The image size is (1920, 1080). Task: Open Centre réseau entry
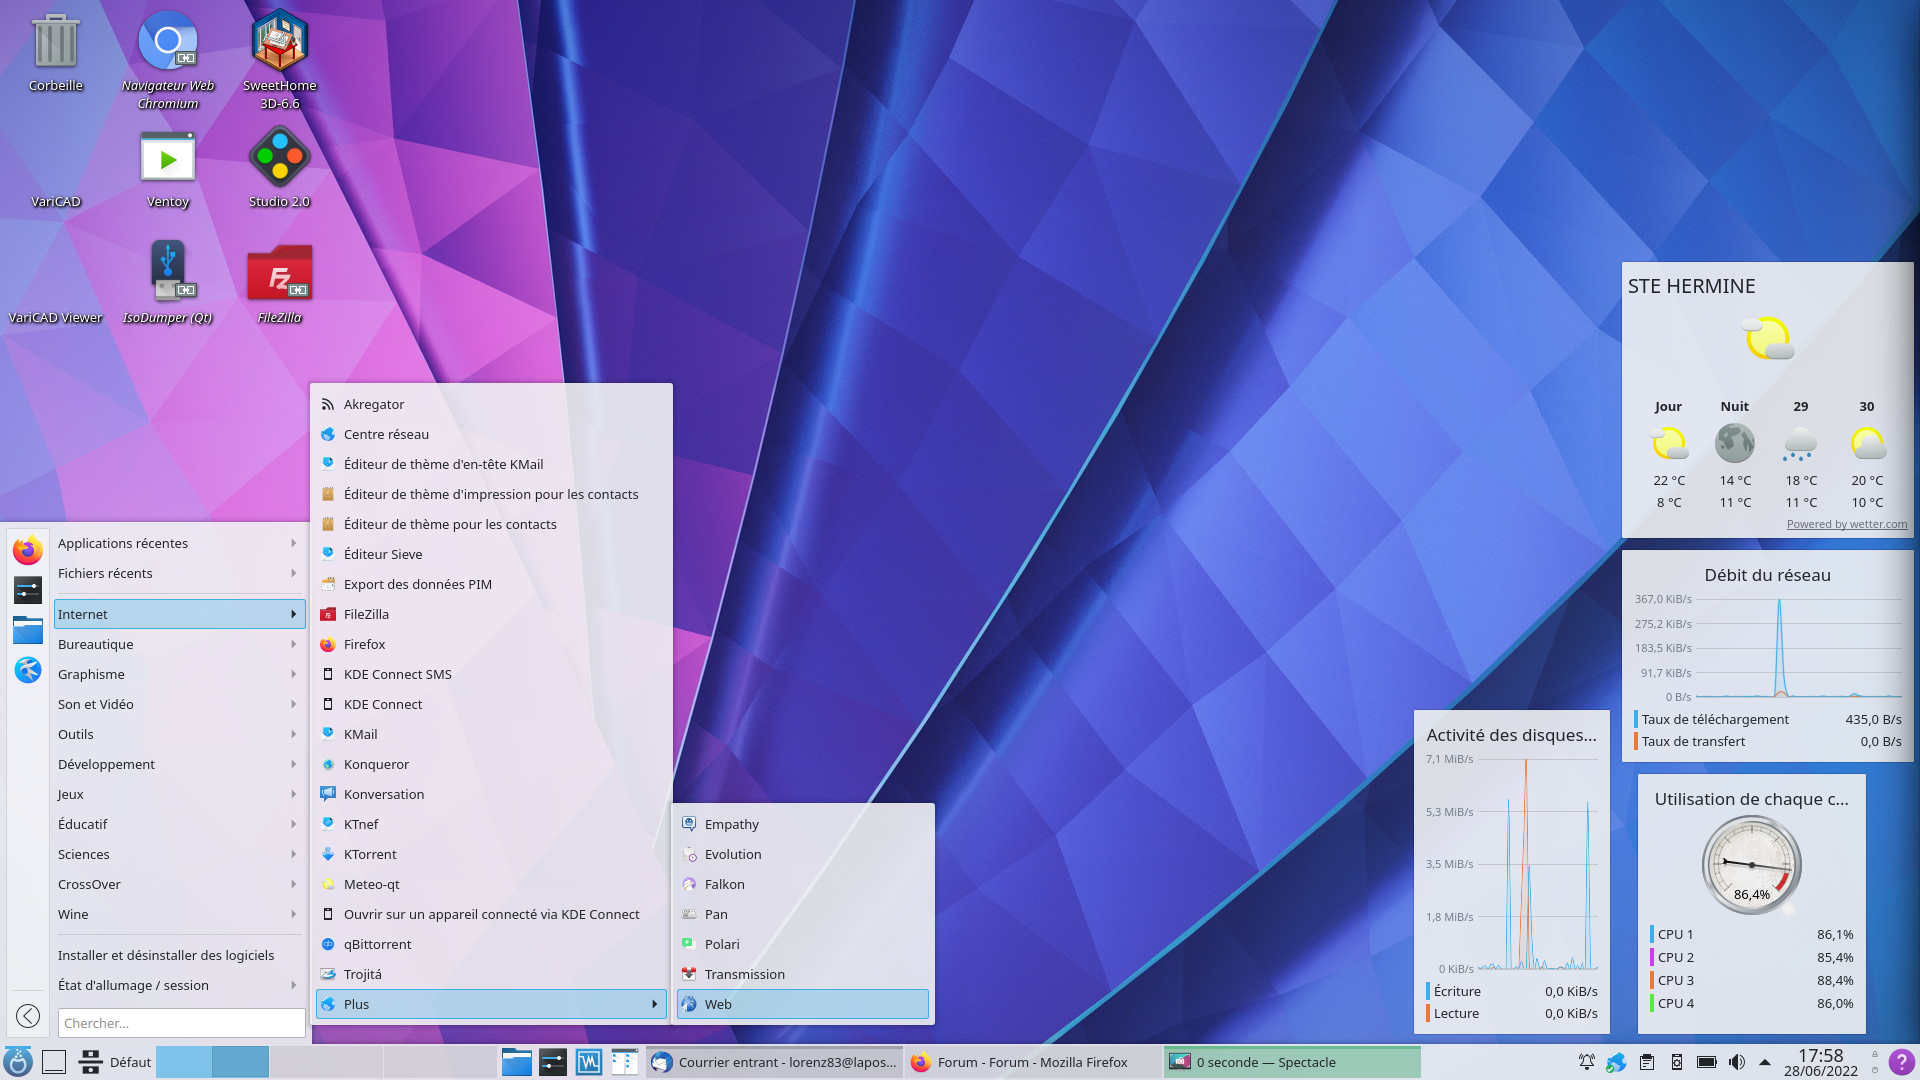pos(491,434)
